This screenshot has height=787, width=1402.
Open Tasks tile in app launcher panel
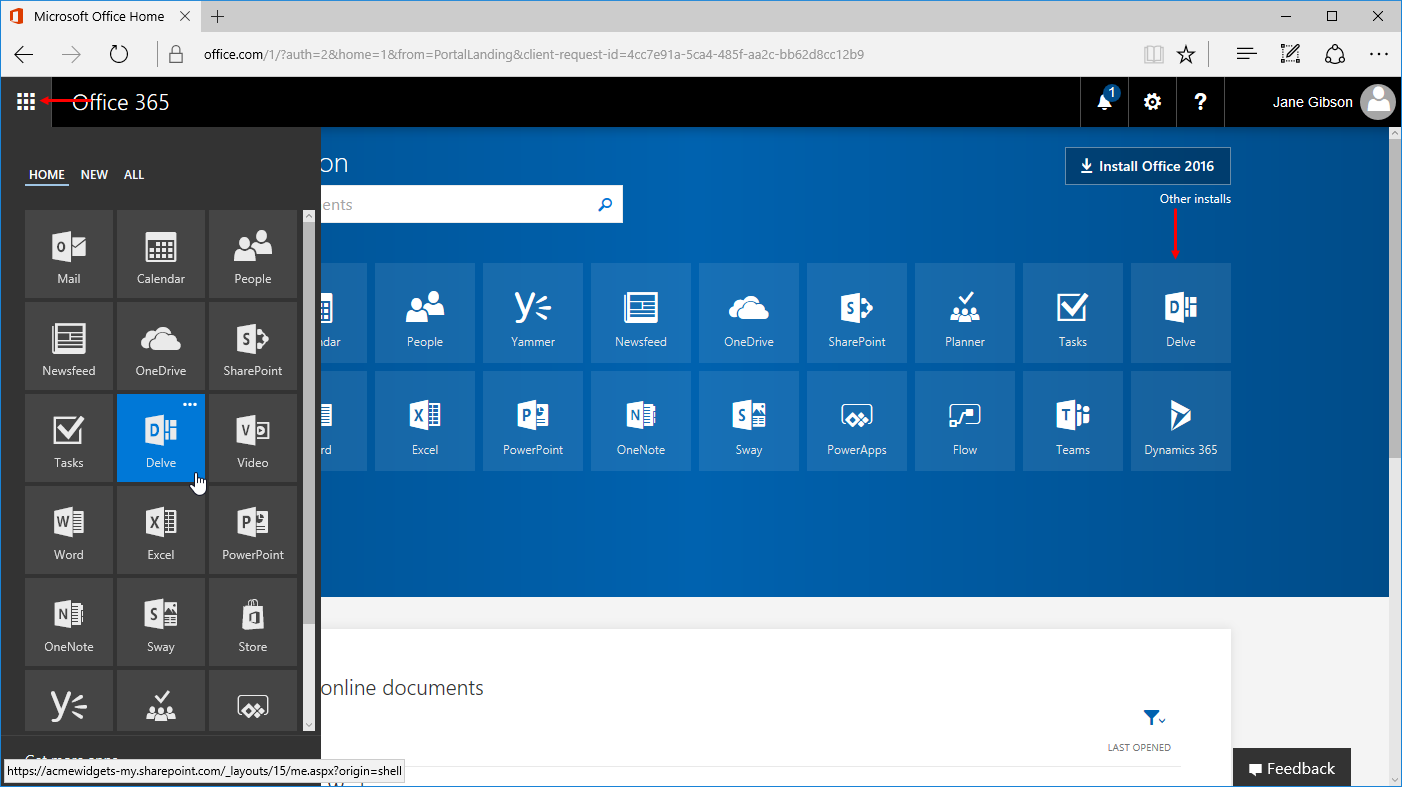pyautogui.click(x=69, y=438)
